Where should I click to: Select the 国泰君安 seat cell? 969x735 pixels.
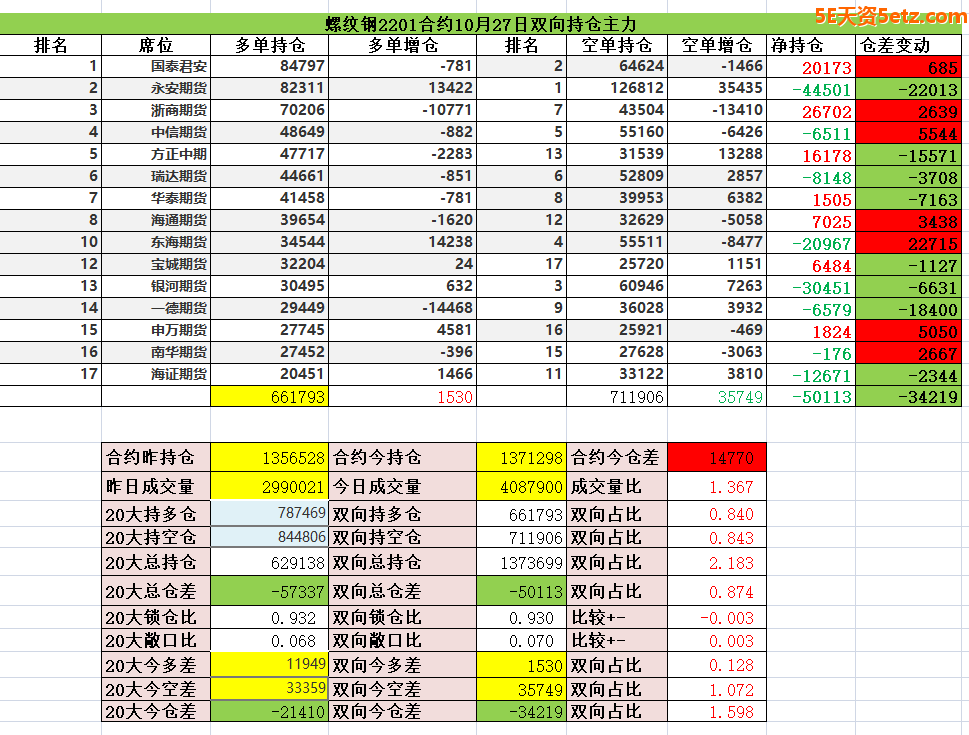[178, 67]
